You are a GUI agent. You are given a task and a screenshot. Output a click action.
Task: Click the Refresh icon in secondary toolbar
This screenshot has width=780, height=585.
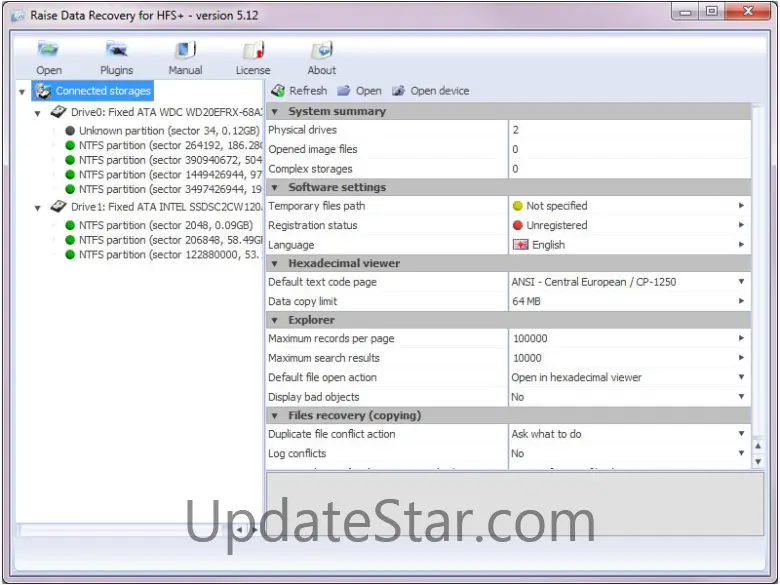point(278,91)
